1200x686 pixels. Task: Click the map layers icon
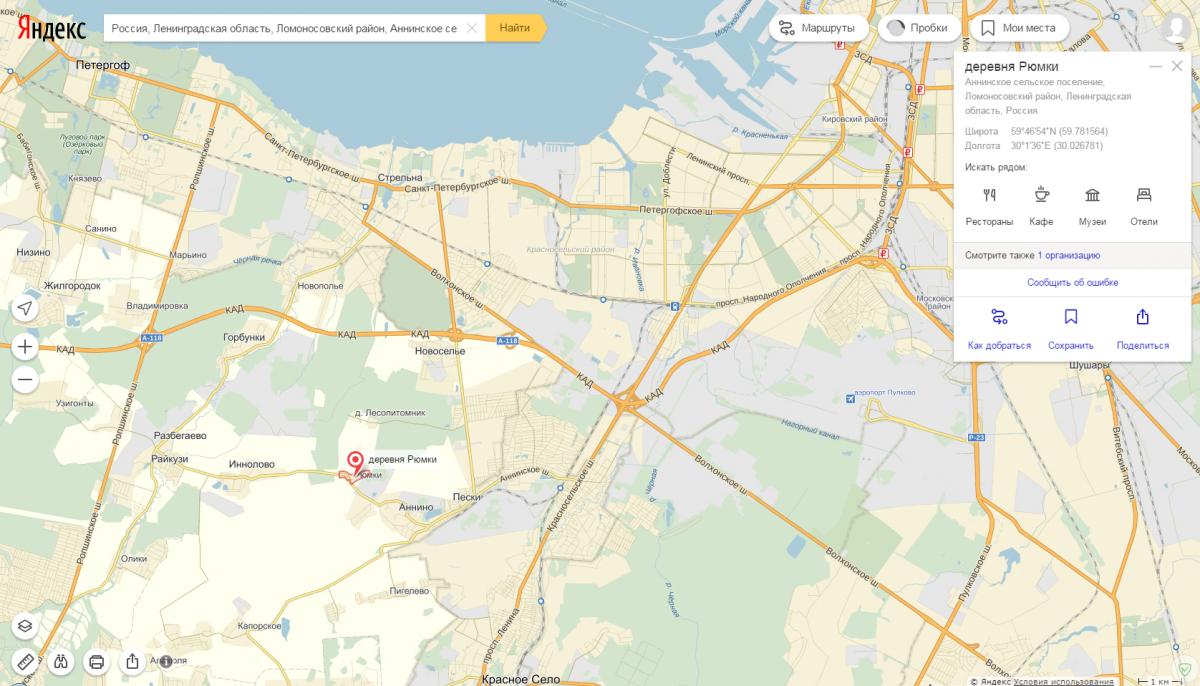pyautogui.click(x=26, y=626)
